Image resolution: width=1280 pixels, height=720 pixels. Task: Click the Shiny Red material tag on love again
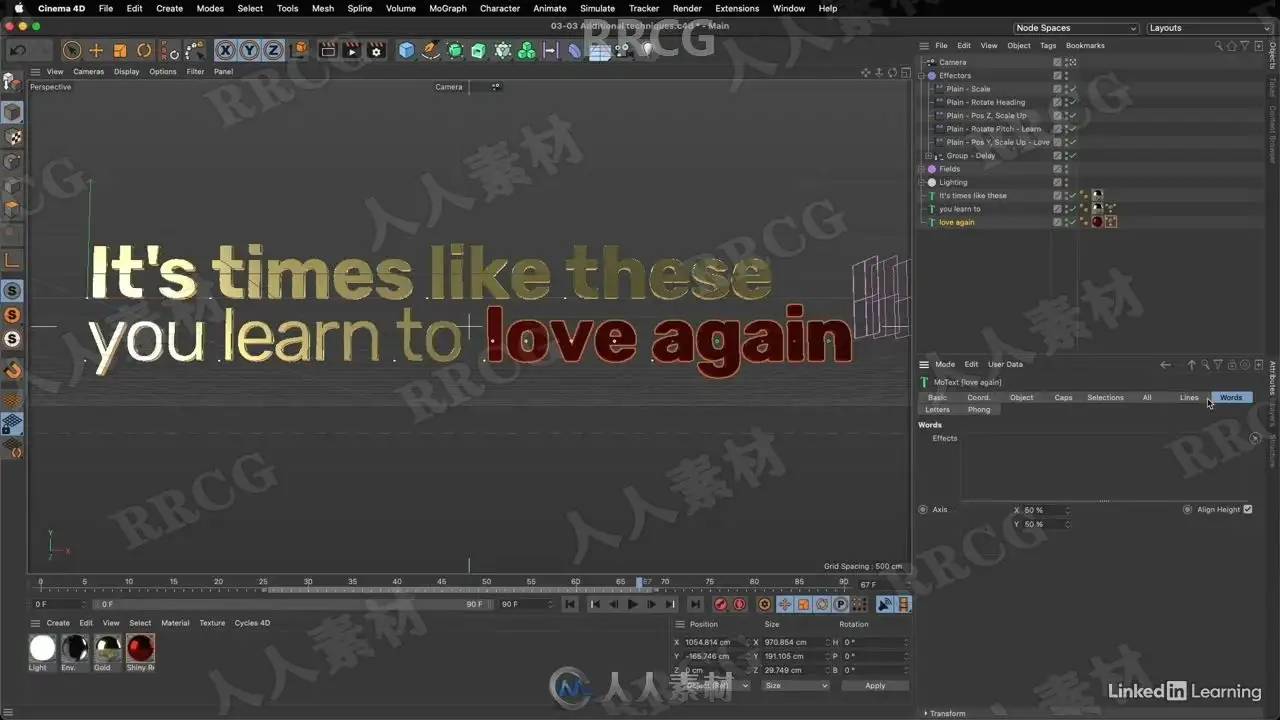click(1097, 222)
